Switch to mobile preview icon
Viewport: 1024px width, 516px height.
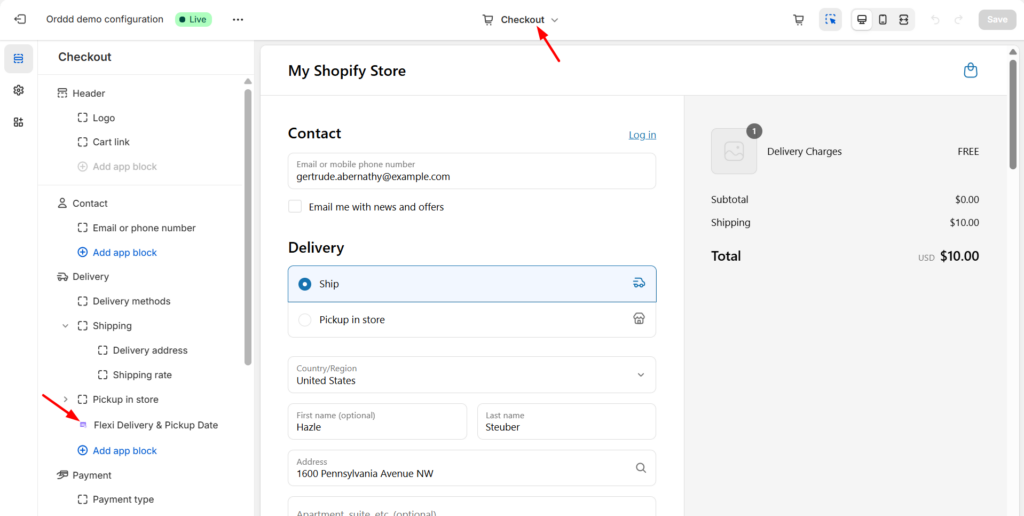[882, 20]
